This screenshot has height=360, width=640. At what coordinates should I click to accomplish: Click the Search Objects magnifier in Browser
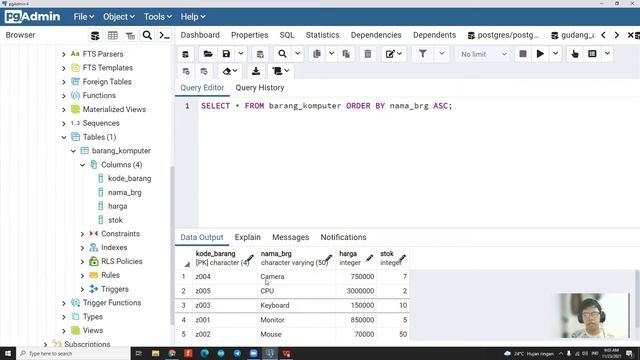[147, 36]
